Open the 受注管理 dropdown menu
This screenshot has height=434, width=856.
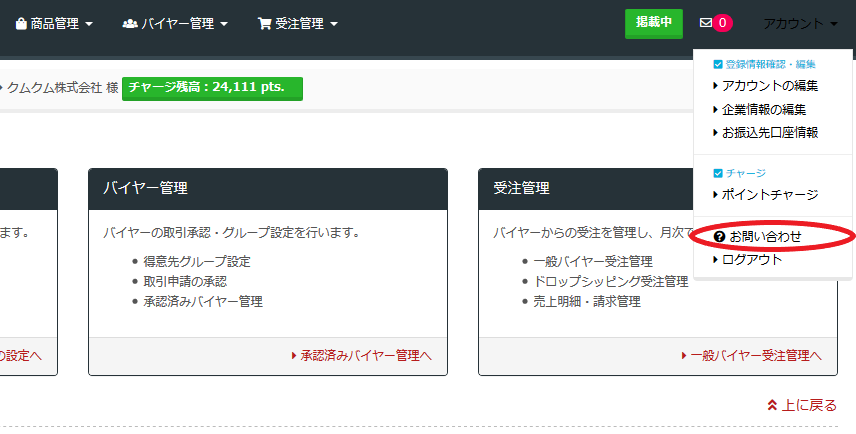click(x=298, y=23)
